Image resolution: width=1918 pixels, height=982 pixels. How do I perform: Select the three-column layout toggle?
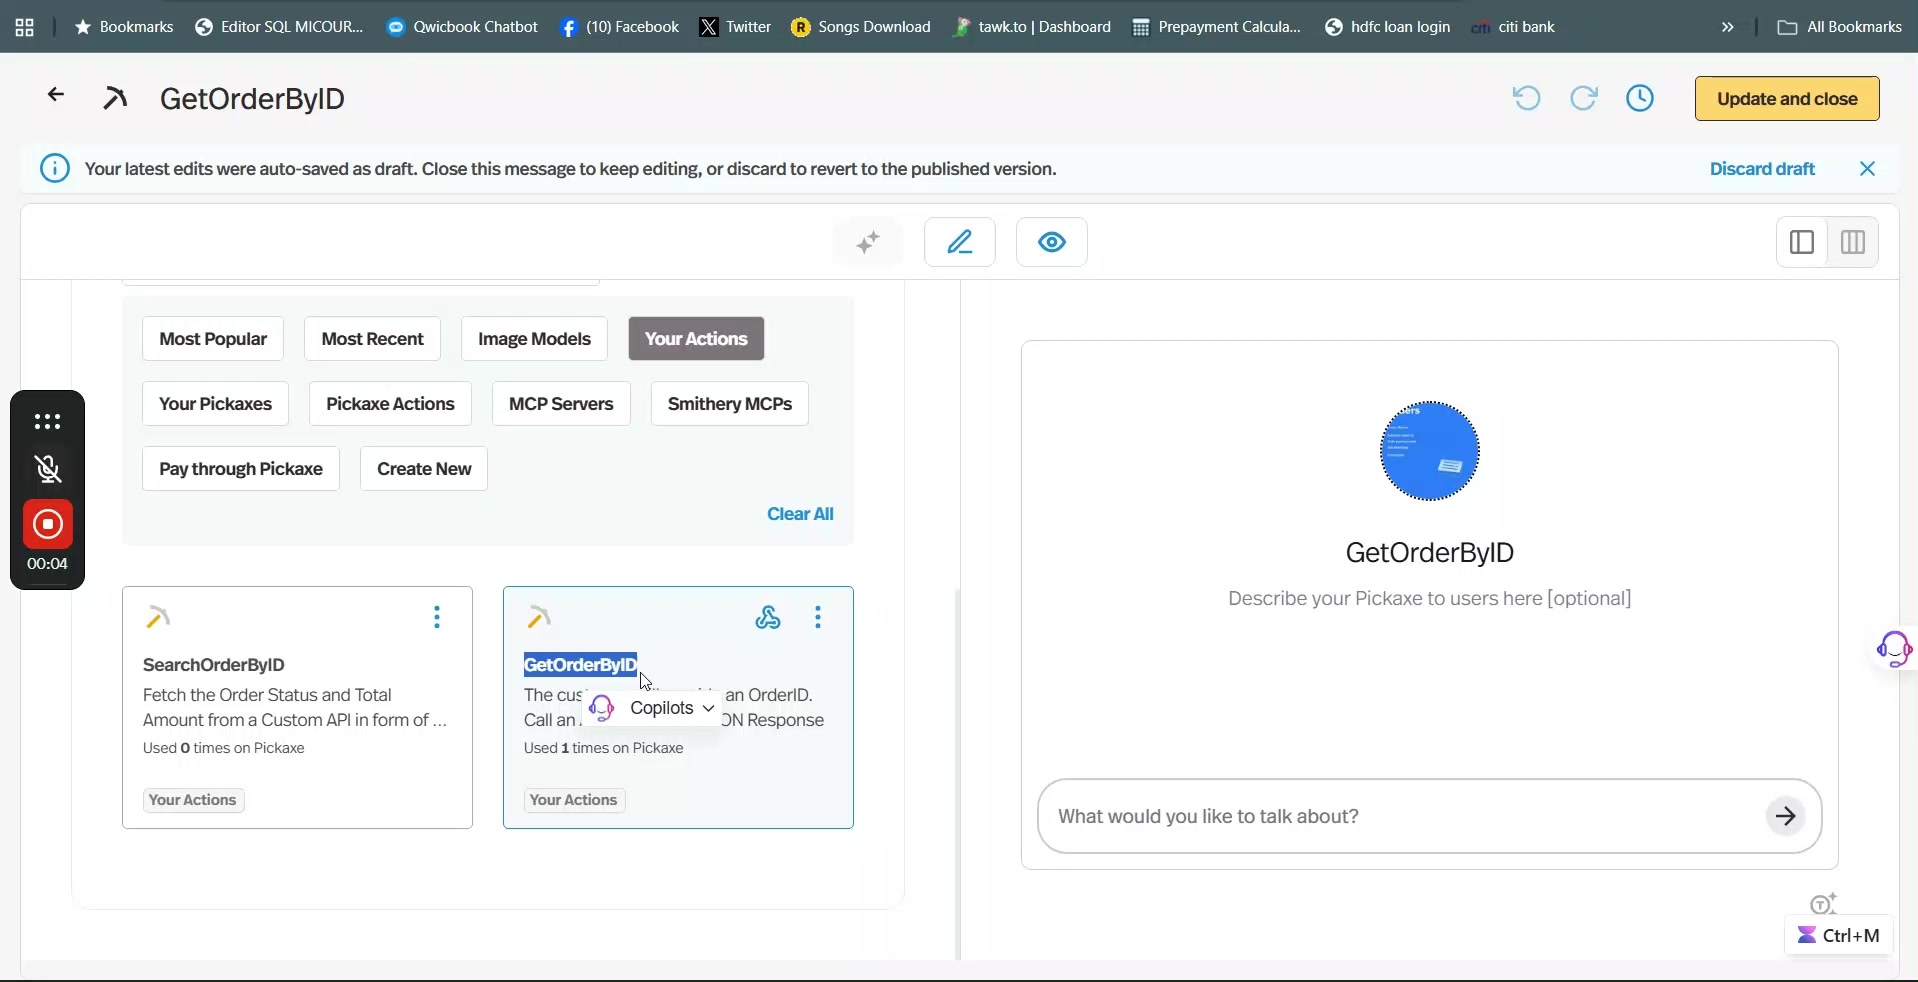pos(1853,242)
